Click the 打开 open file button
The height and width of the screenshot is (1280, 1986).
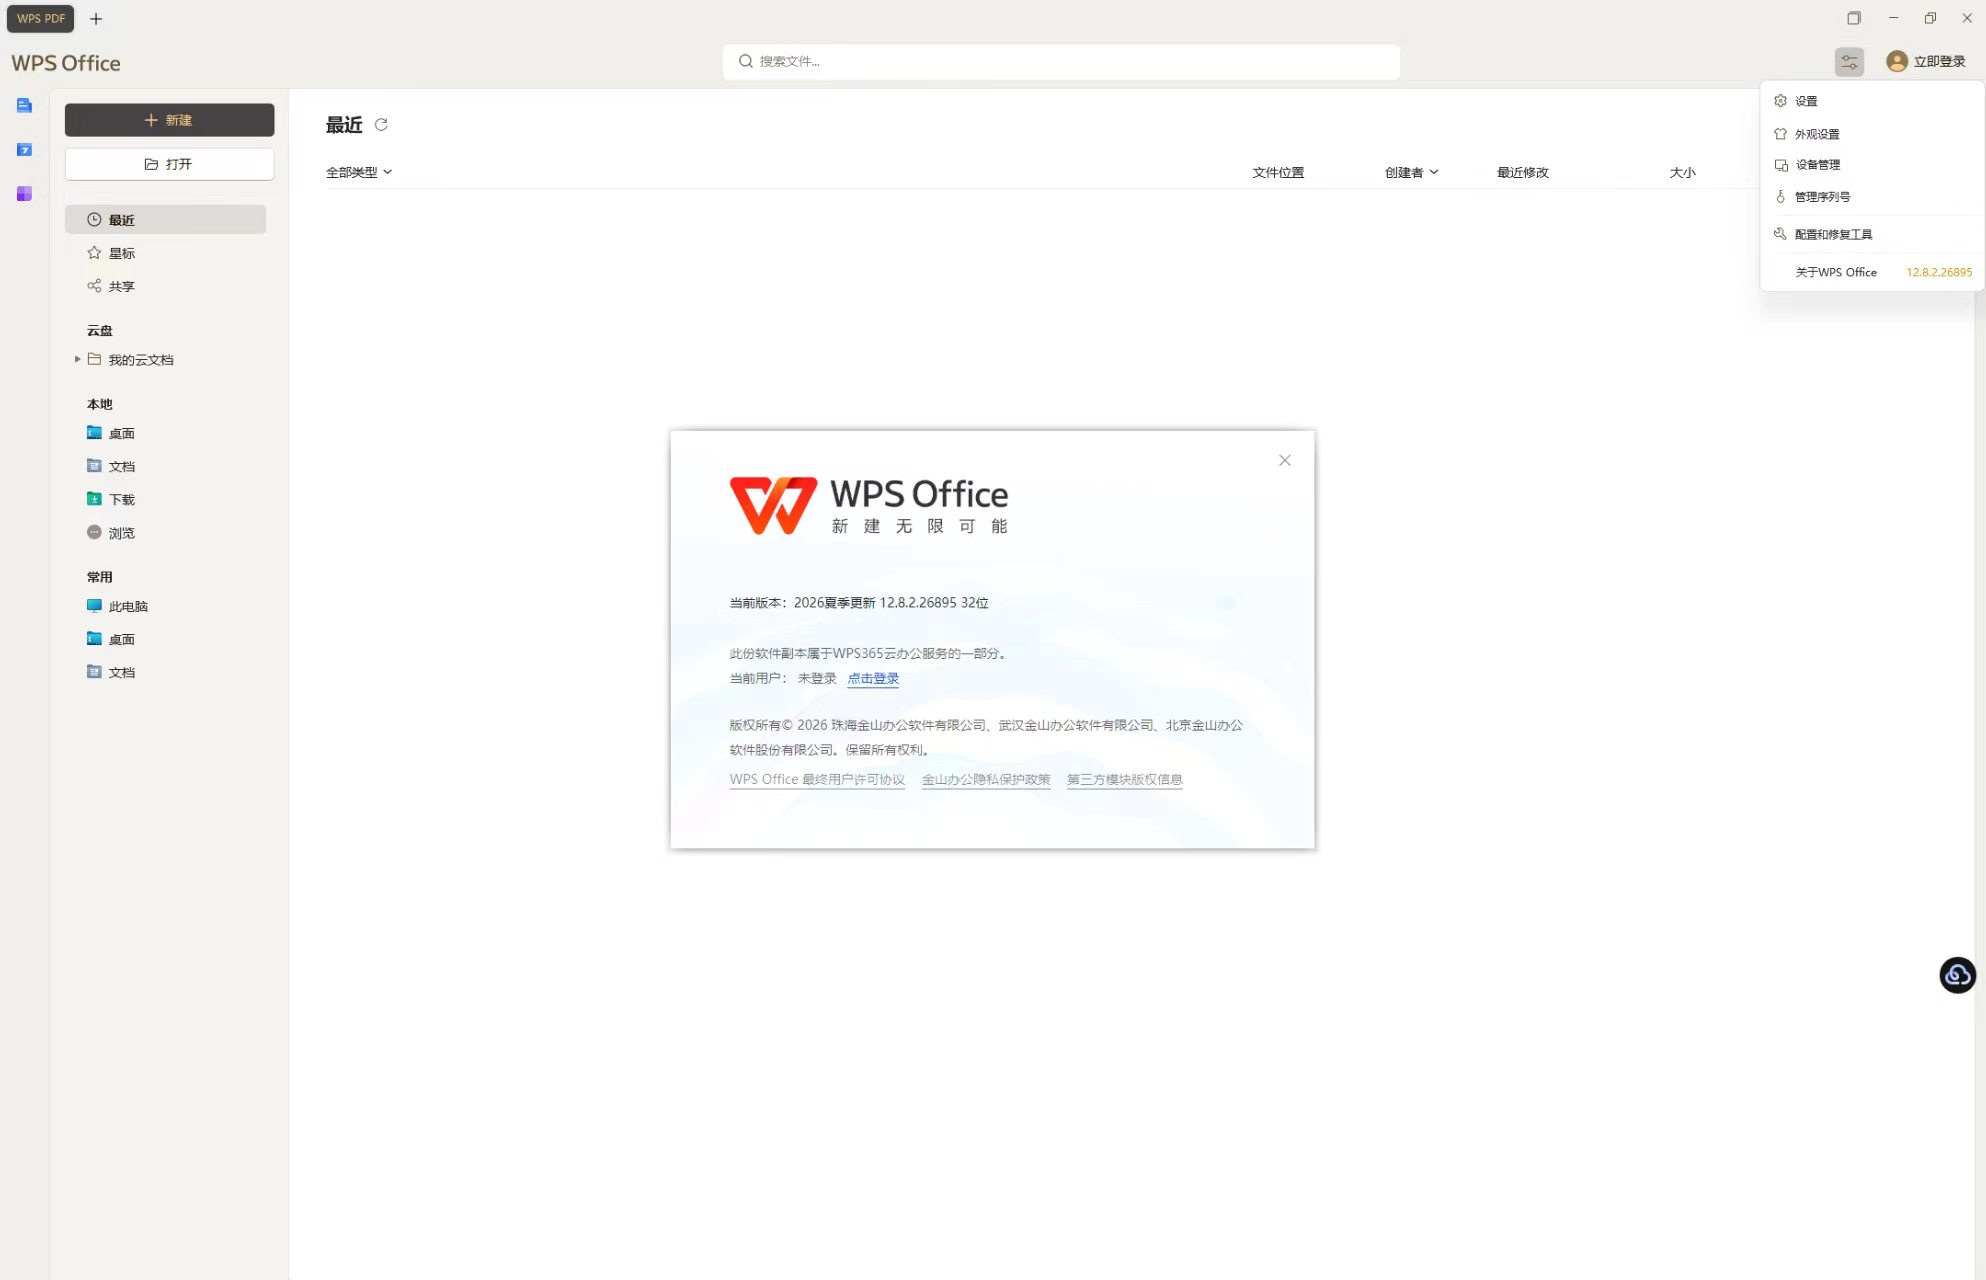[170, 164]
